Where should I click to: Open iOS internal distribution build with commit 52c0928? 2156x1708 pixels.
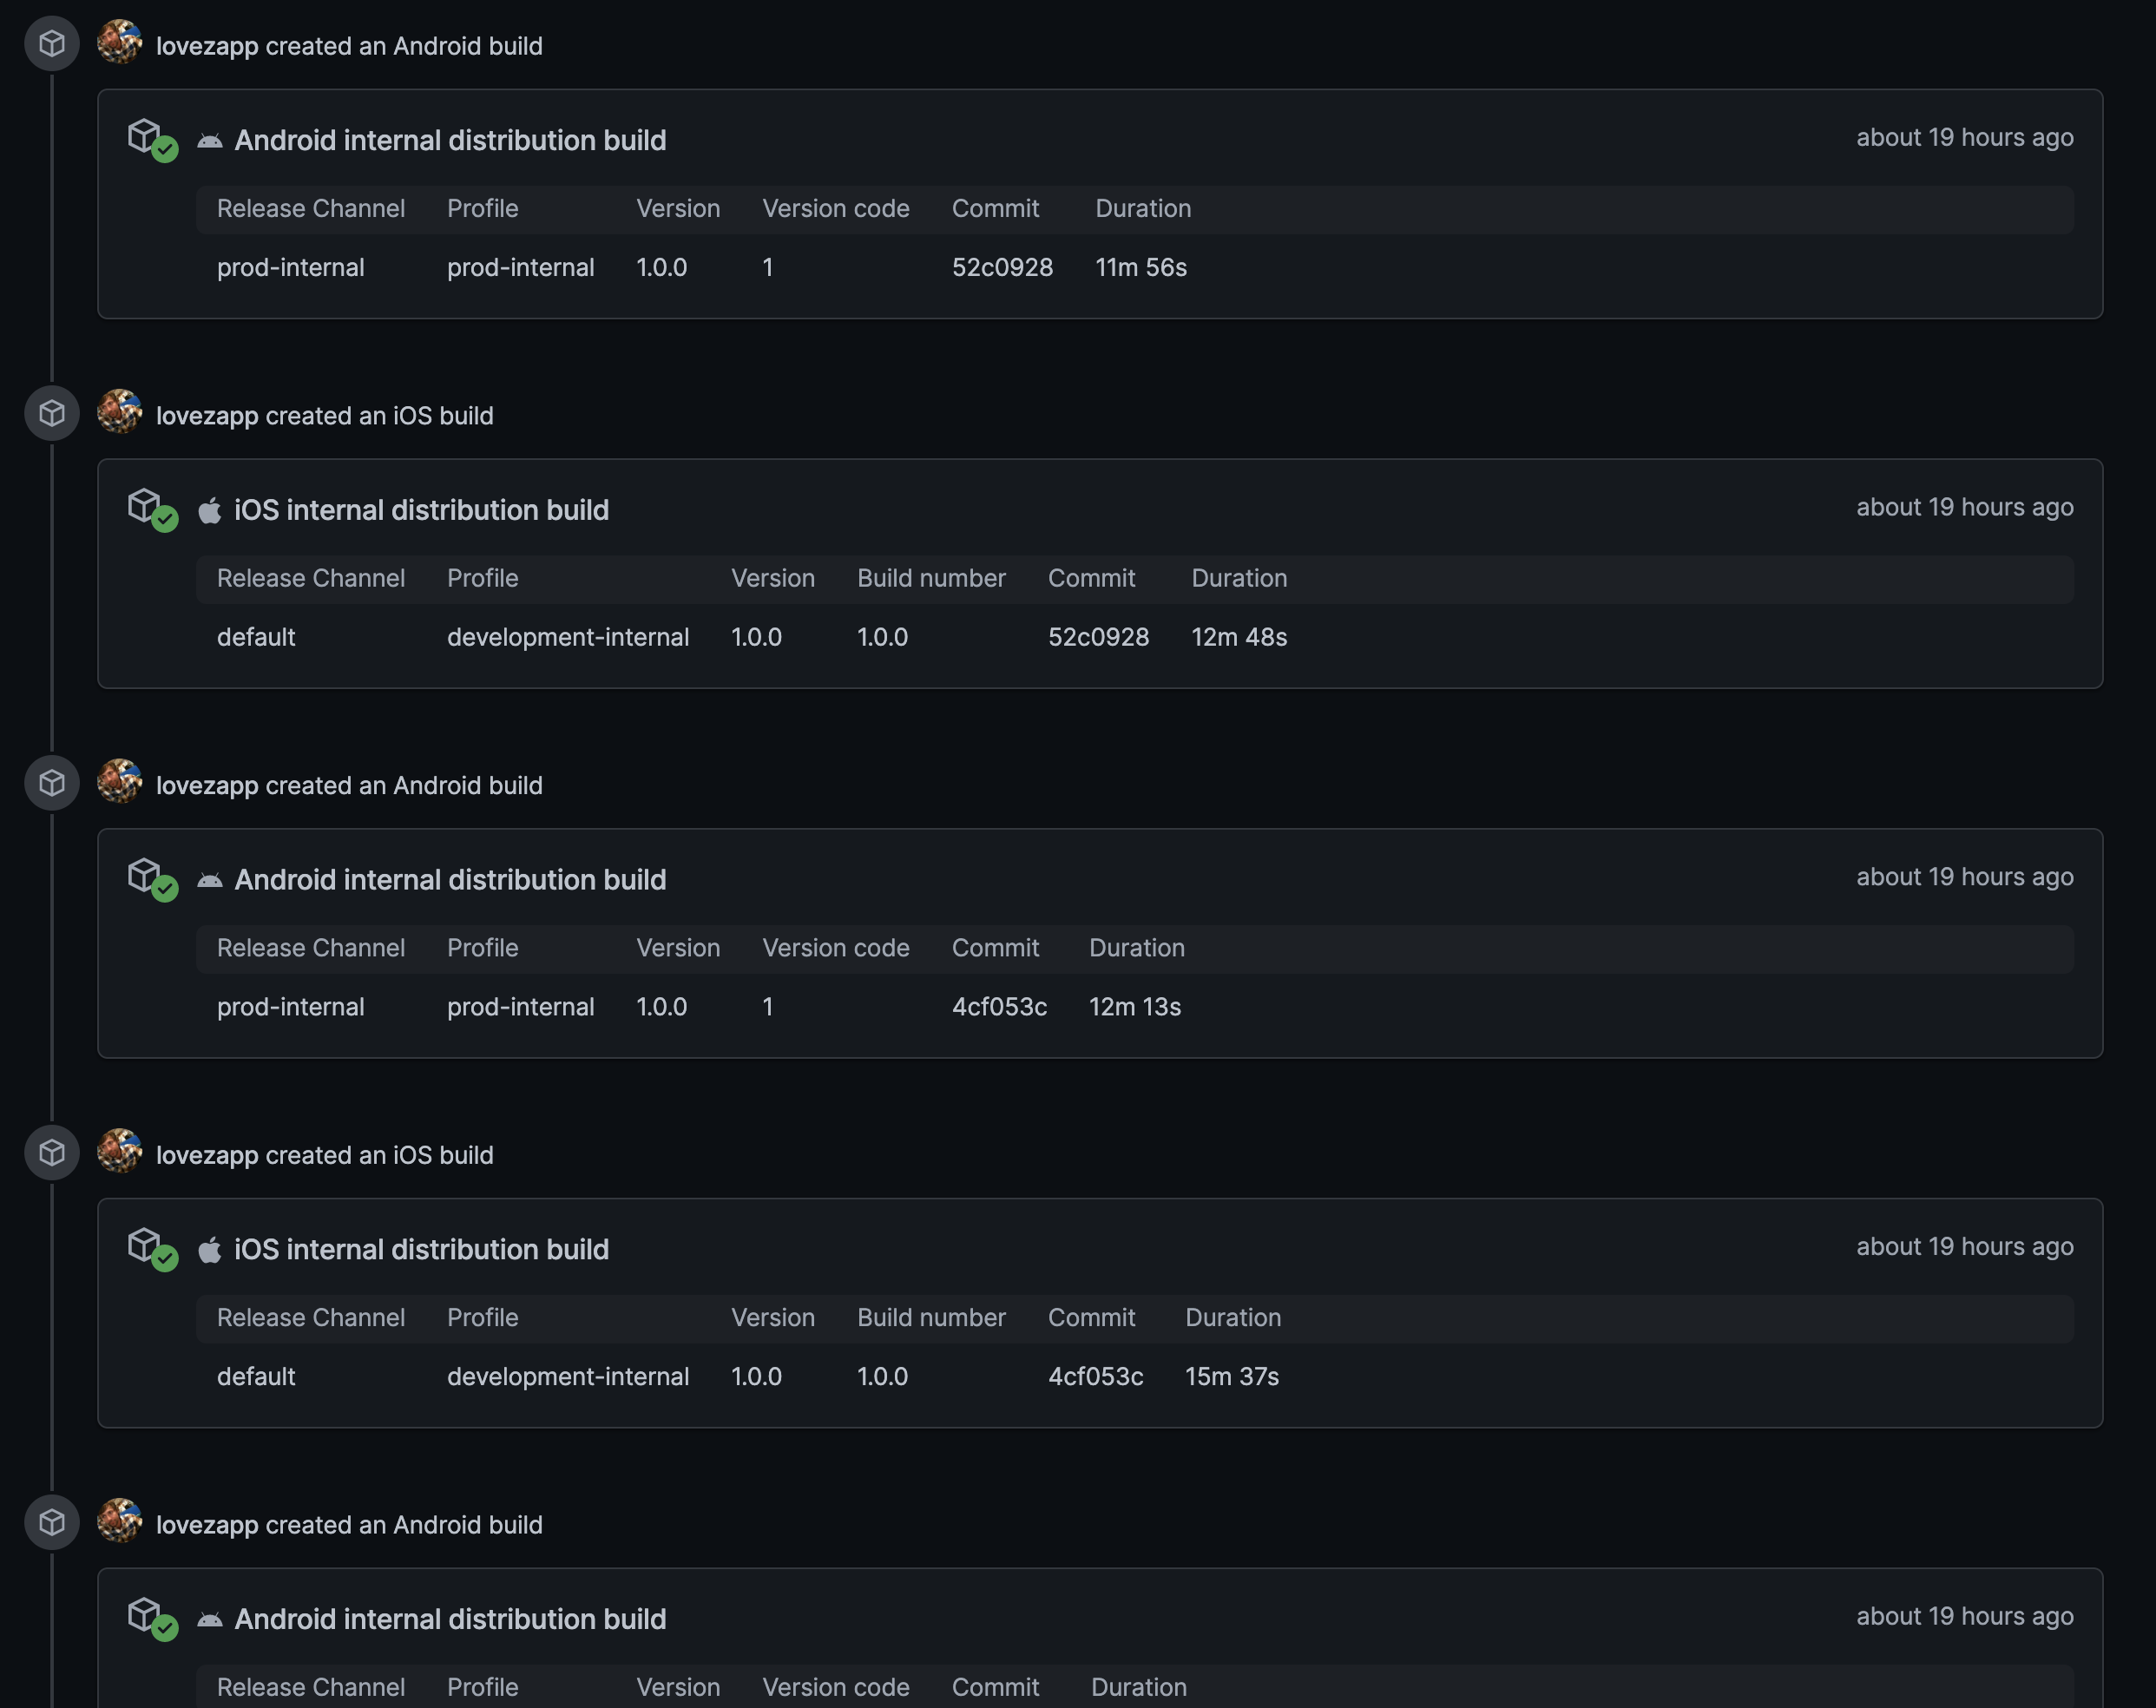[421, 510]
